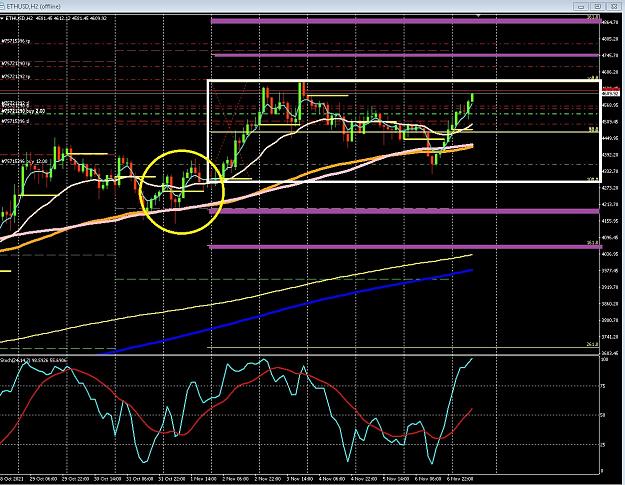Click the '5 Nov 14:00' time label
Image resolution: width=625 pixels, height=485 pixels.
coord(396,479)
